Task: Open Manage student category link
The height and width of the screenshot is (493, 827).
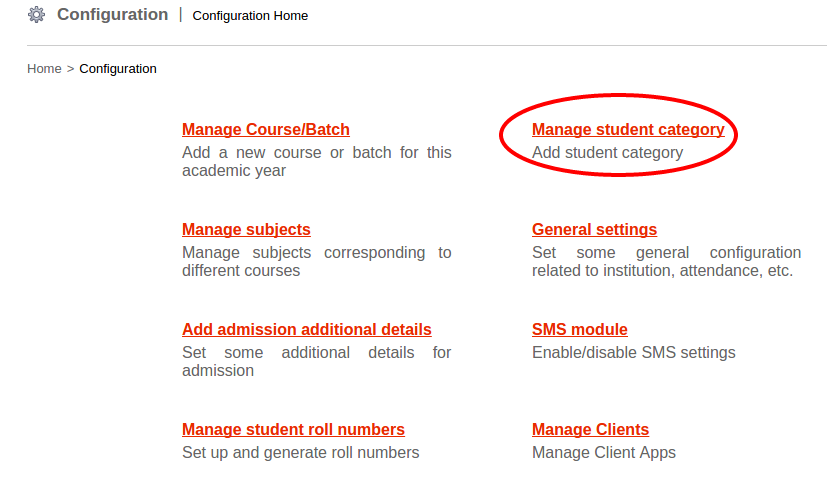Action: [628, 130]
